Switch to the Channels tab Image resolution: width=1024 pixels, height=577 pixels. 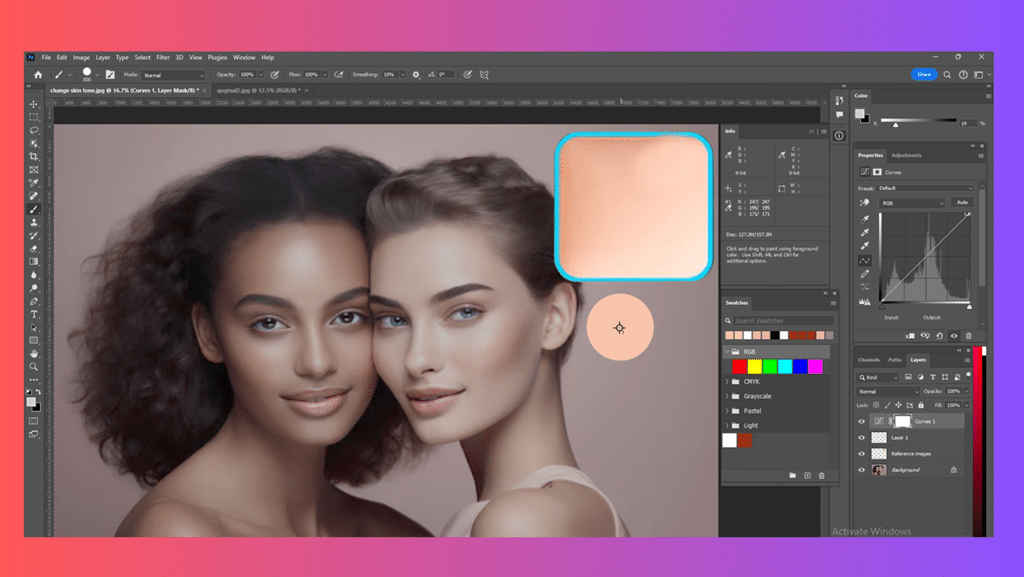tap(867, 360)
